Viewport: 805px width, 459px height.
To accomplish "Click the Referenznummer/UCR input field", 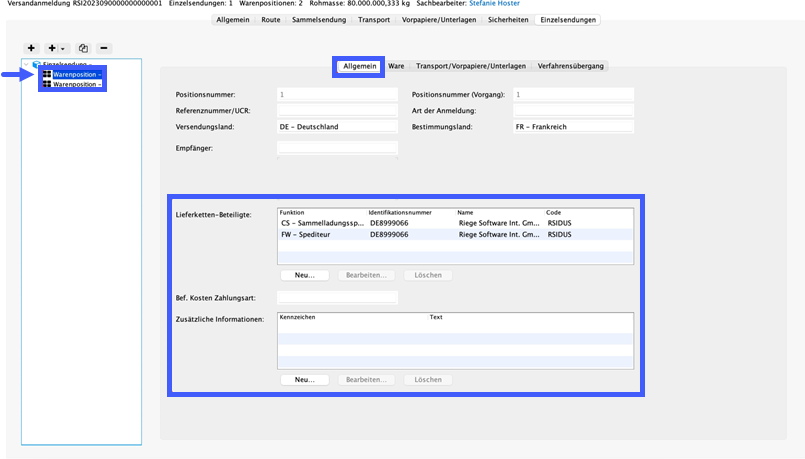I will (x=337, y=110).
